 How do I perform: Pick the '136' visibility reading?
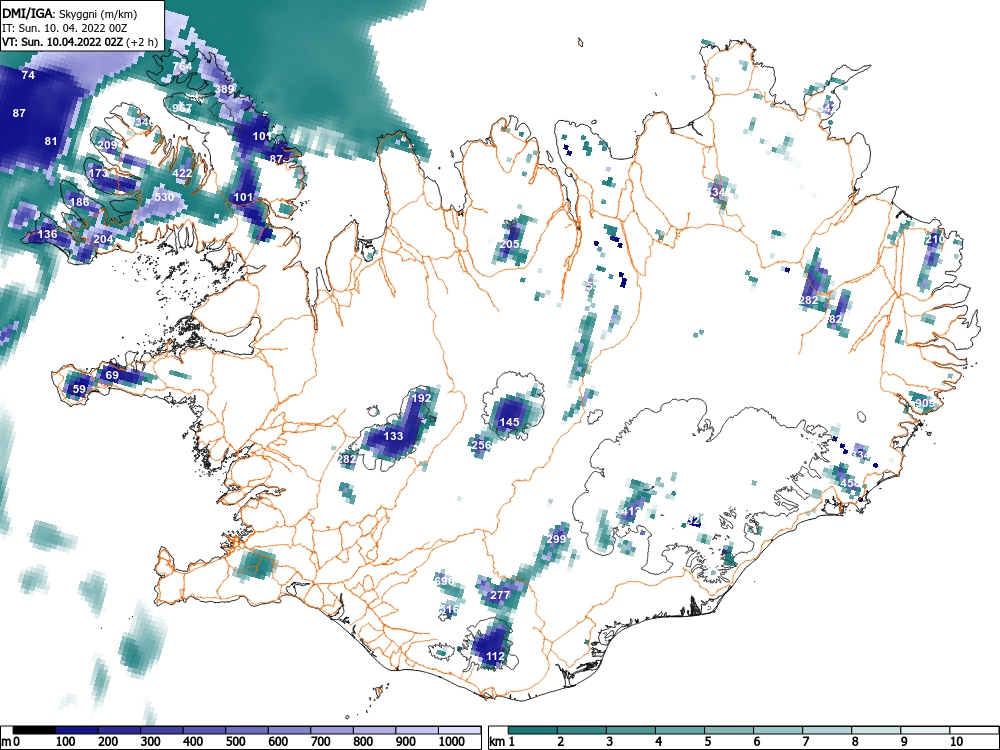(x=47, y=234)
